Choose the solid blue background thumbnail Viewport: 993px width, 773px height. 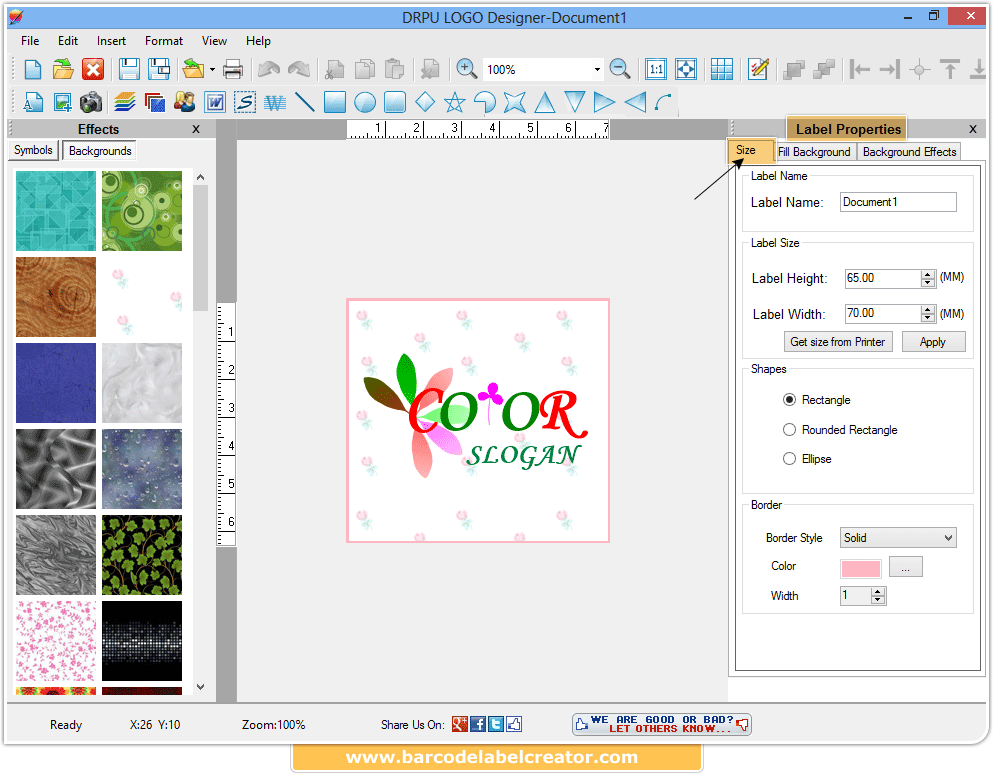[56, 382]
